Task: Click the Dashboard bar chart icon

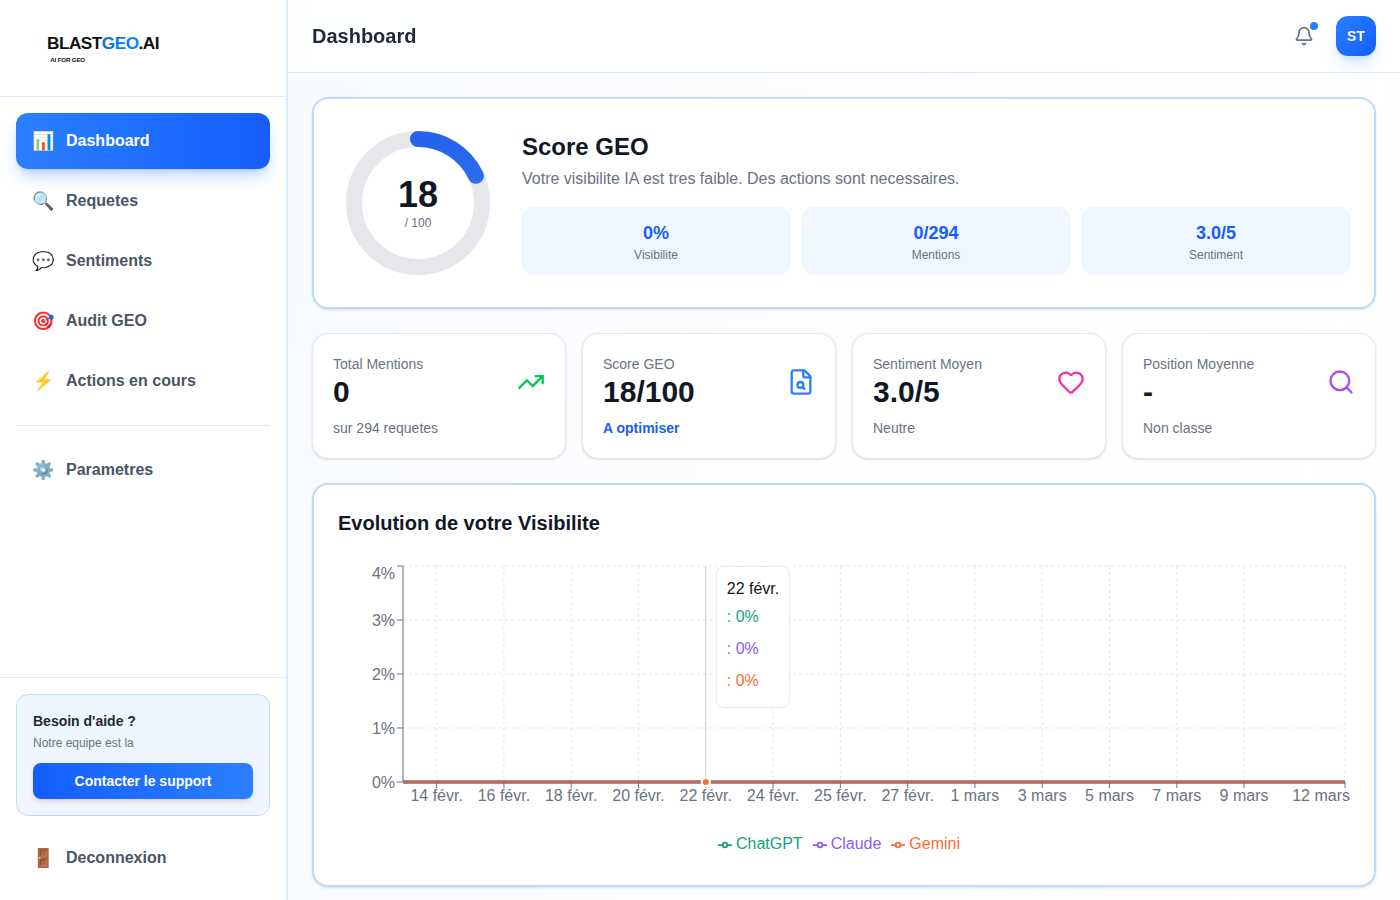Action: click(43, 141)
